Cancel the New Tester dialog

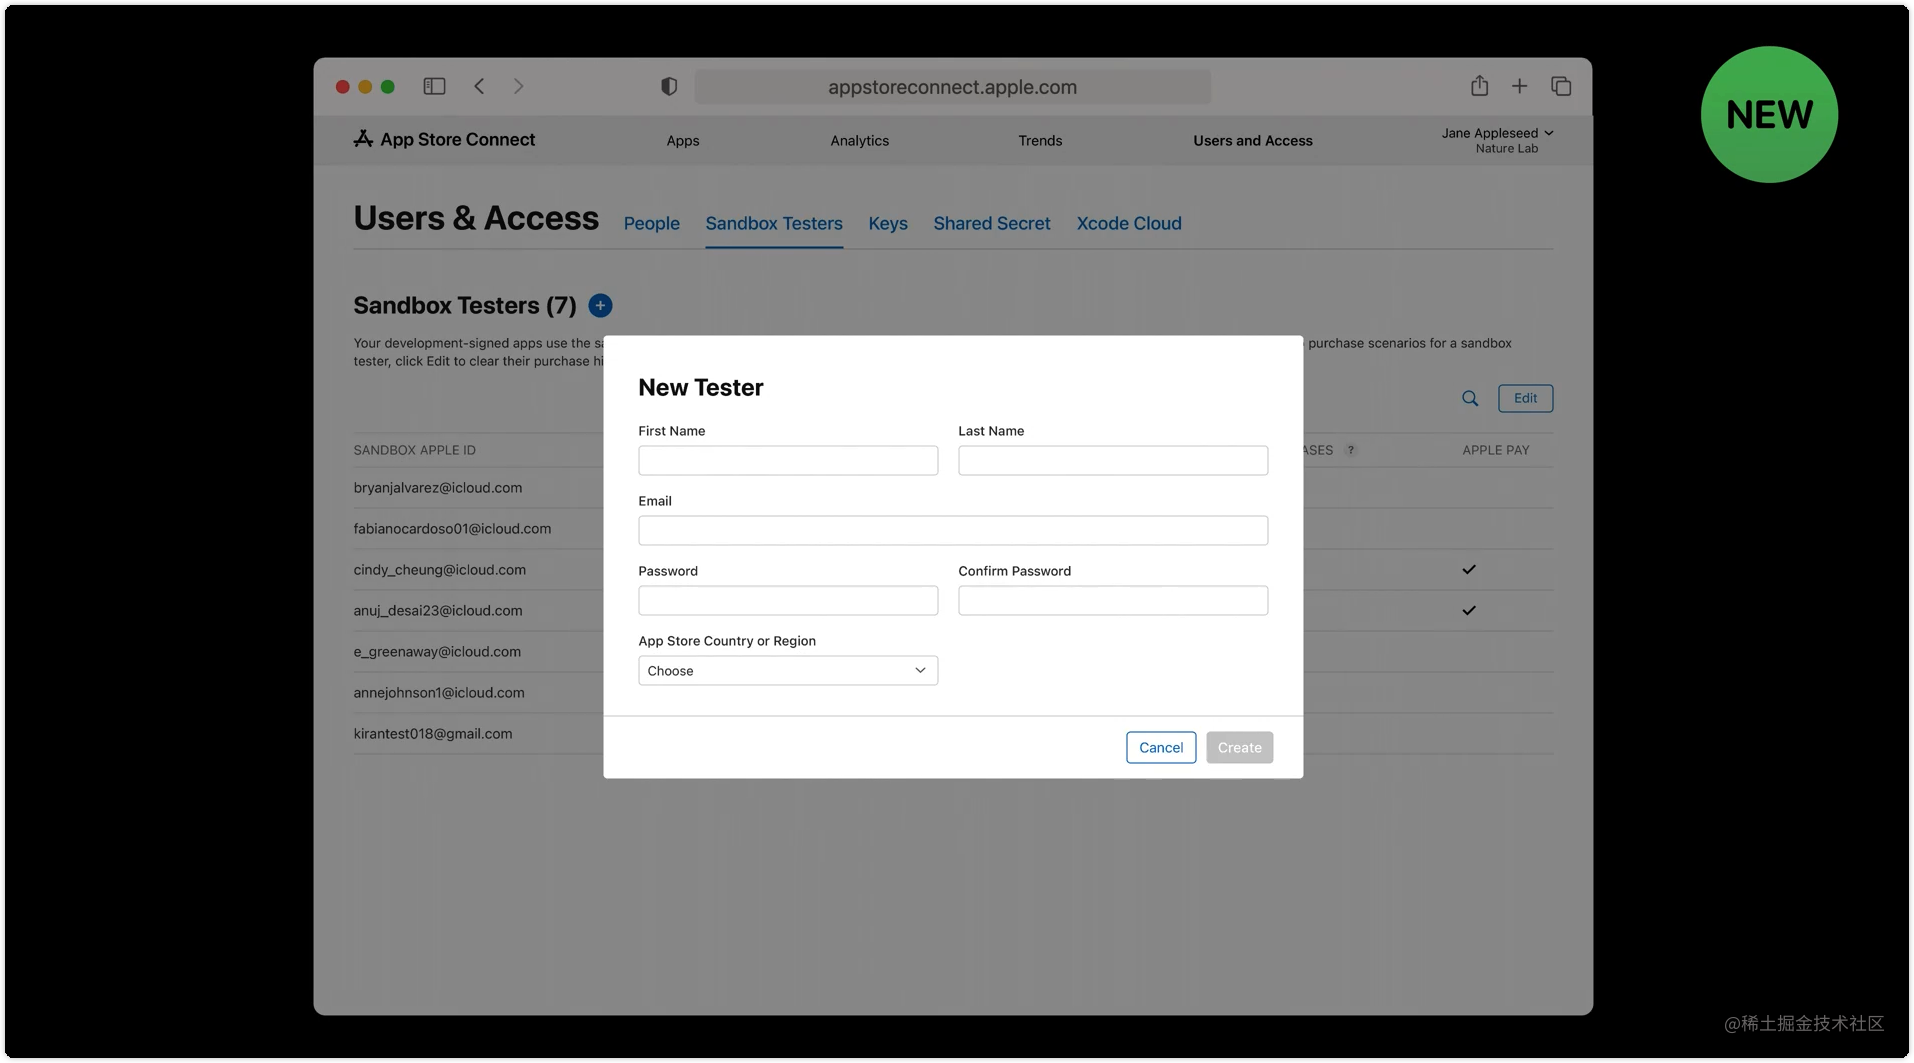click(x=1161, y=747)
